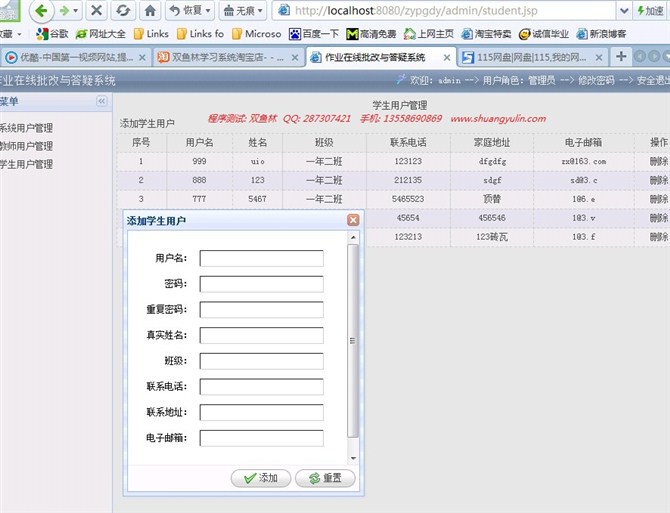Image resolution: width=670 pixels, height=513 pixels.
Task: Click the 电子邮箱 input field
Action: pyautogui.click(x=262, y=438)
